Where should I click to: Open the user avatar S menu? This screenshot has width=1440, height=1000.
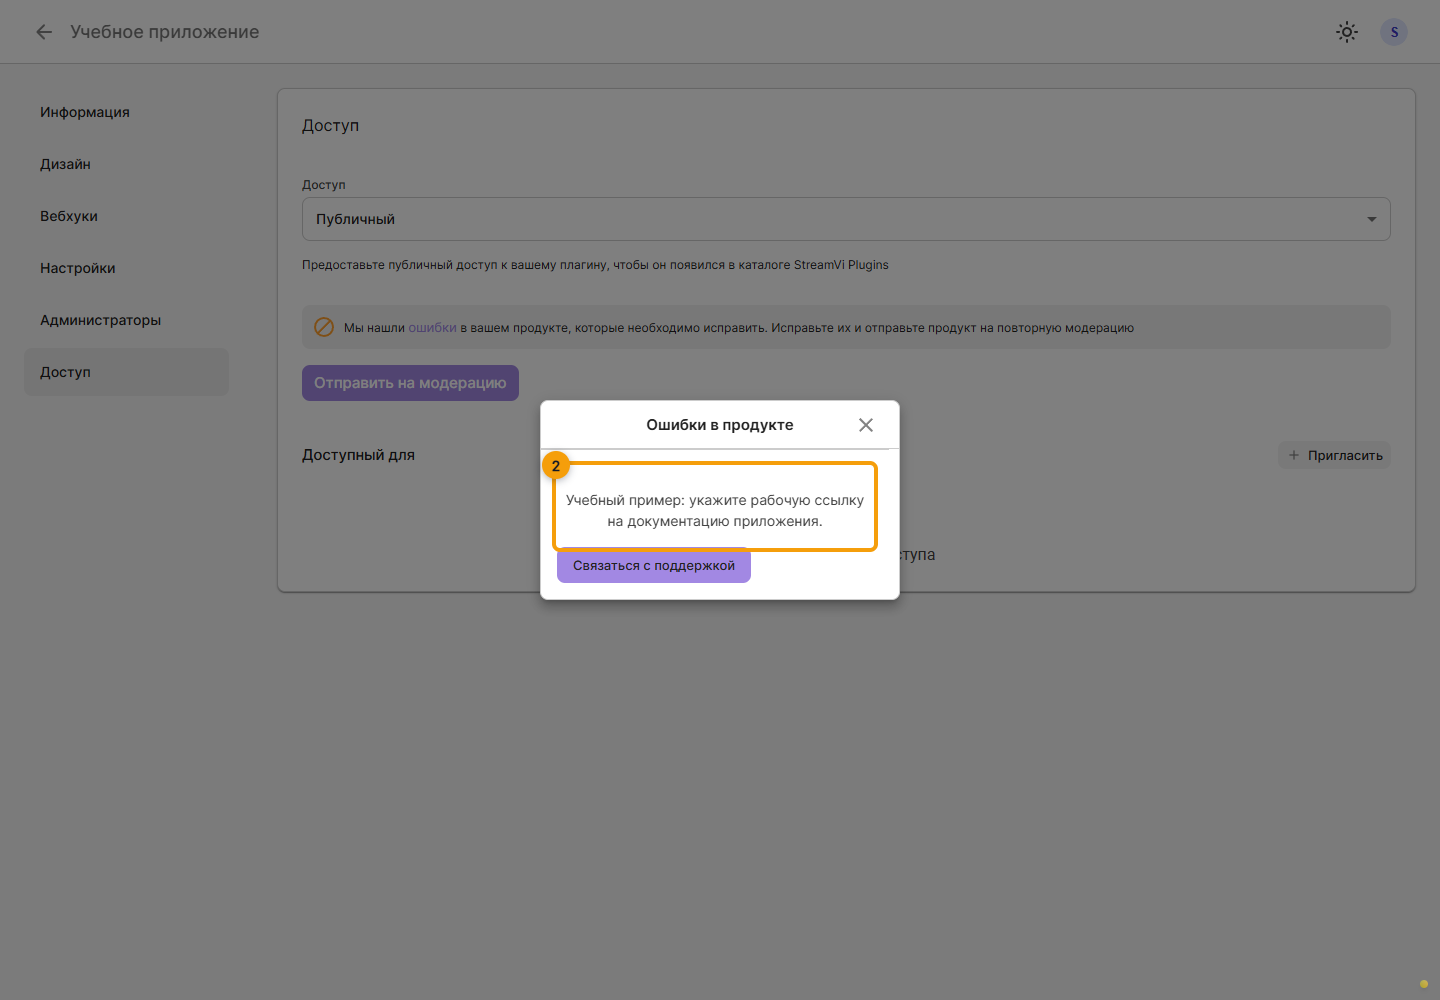1394,32
